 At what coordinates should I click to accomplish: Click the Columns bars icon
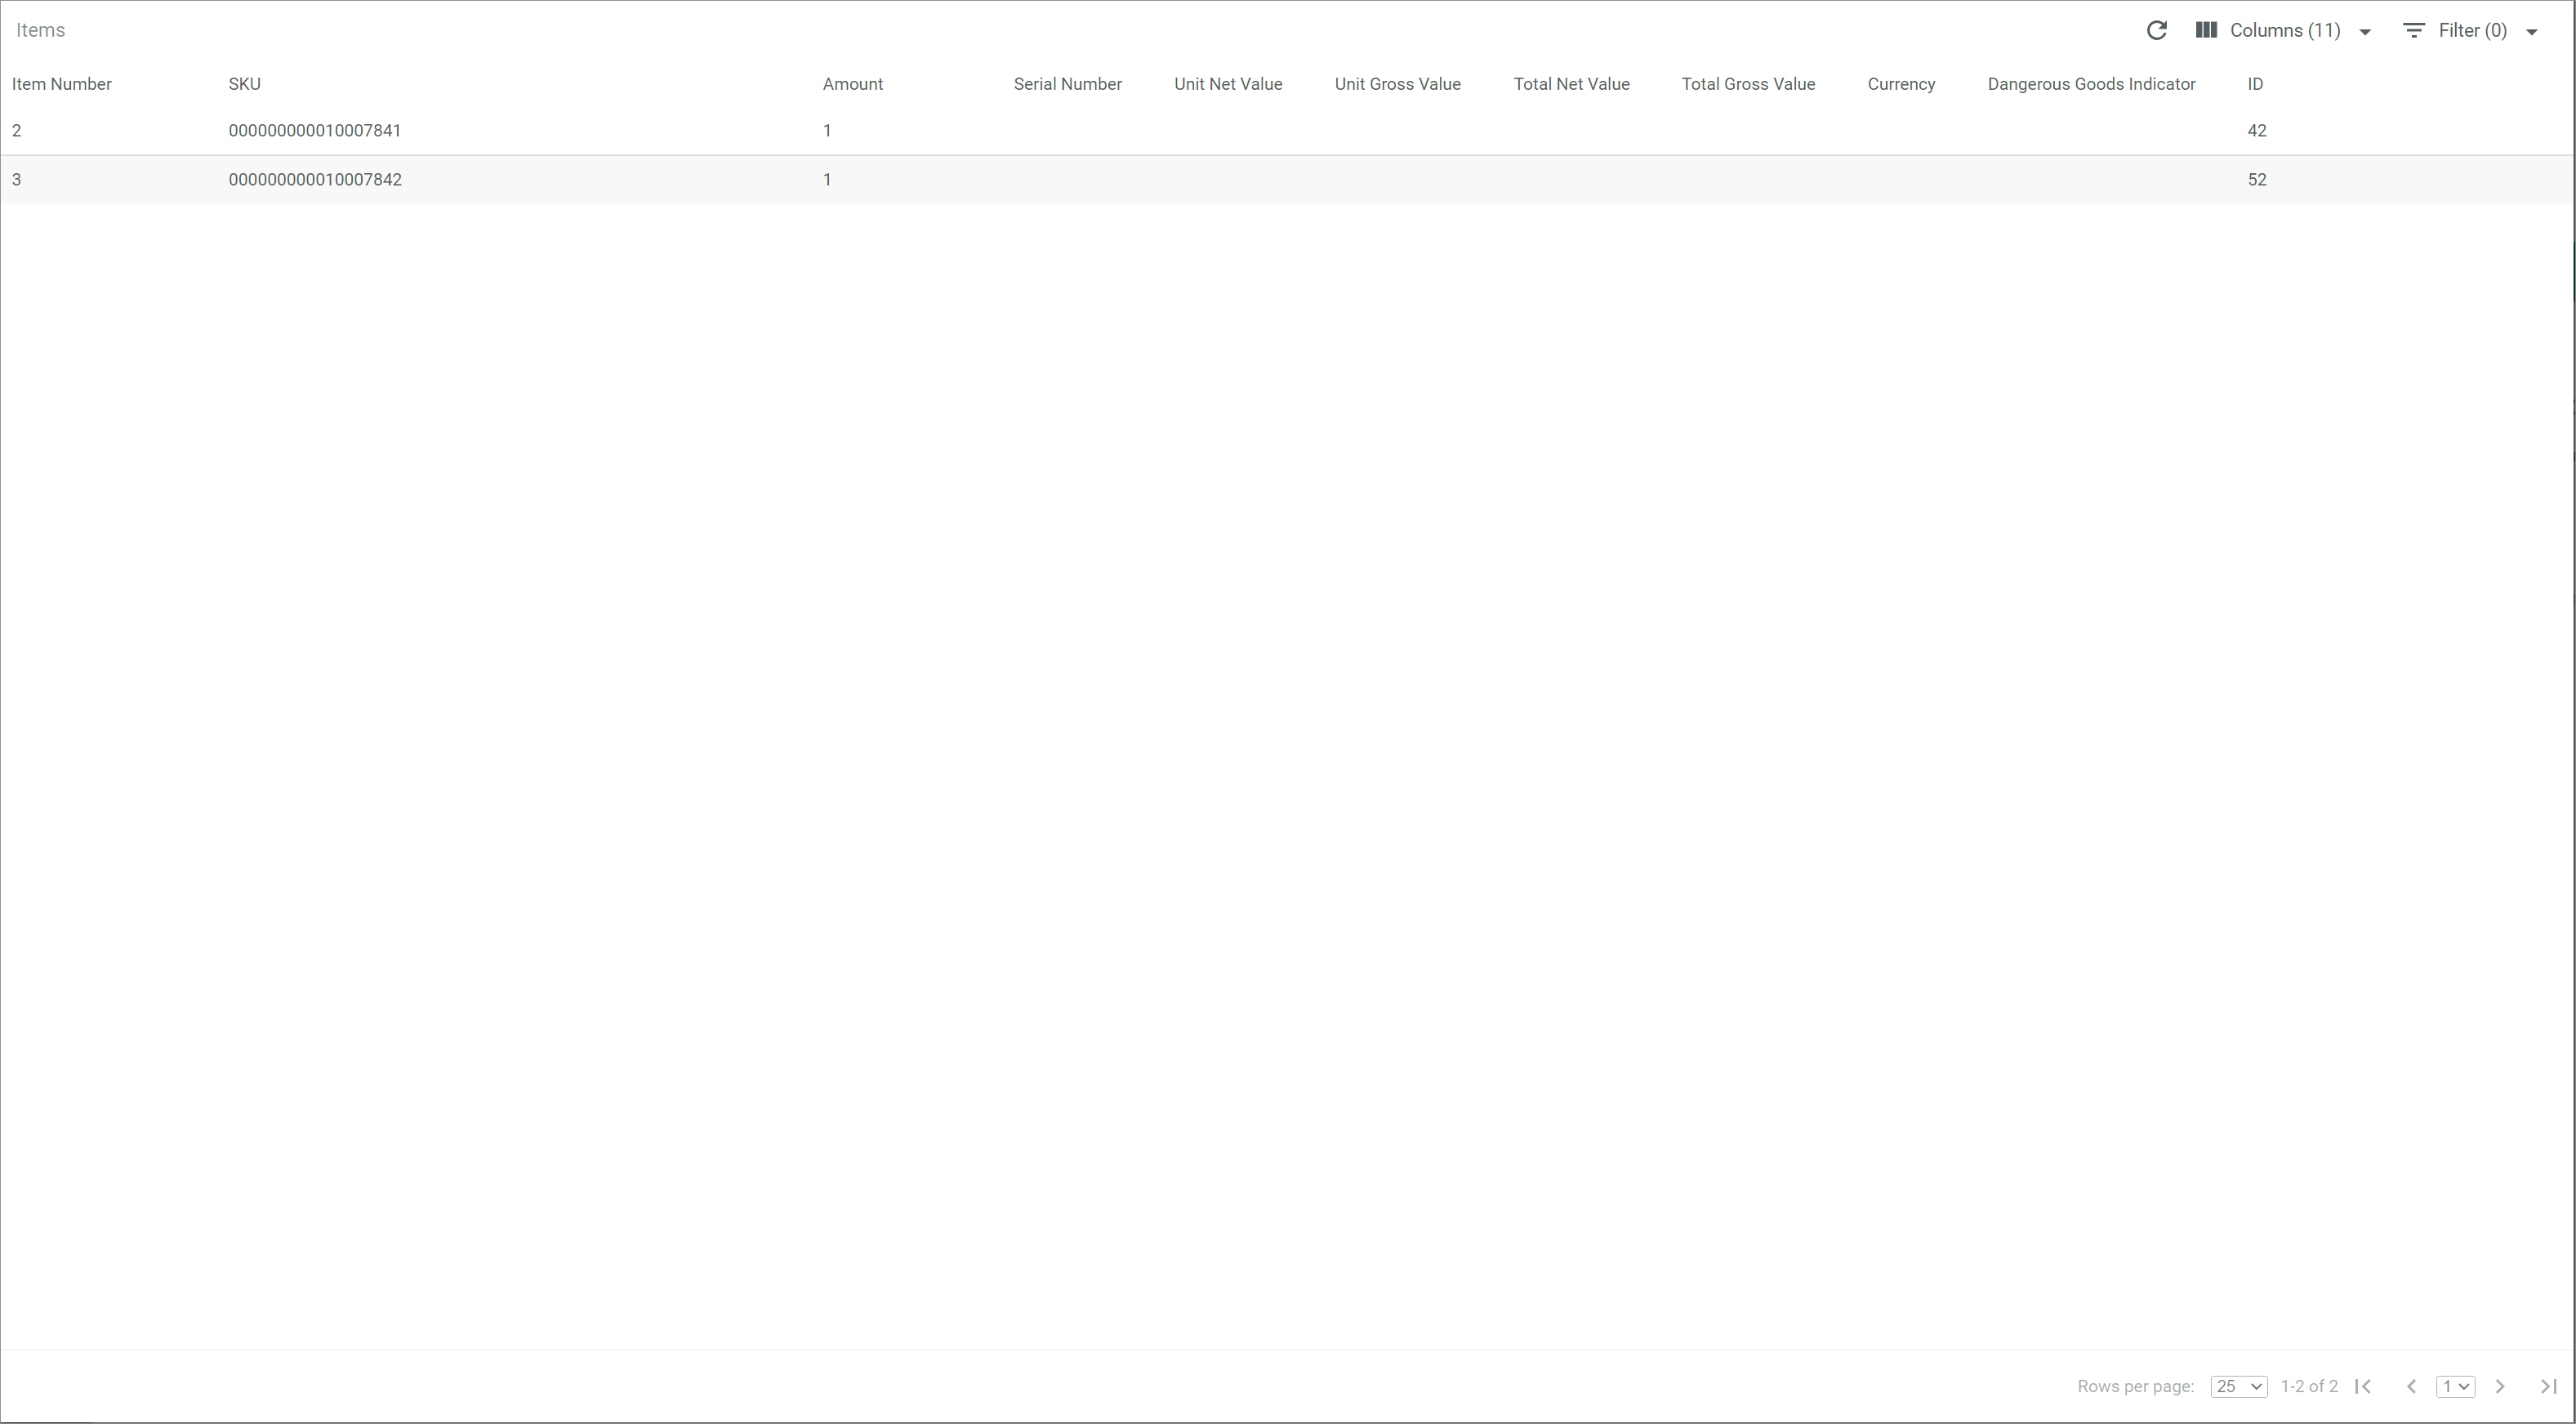(2206, 31)
